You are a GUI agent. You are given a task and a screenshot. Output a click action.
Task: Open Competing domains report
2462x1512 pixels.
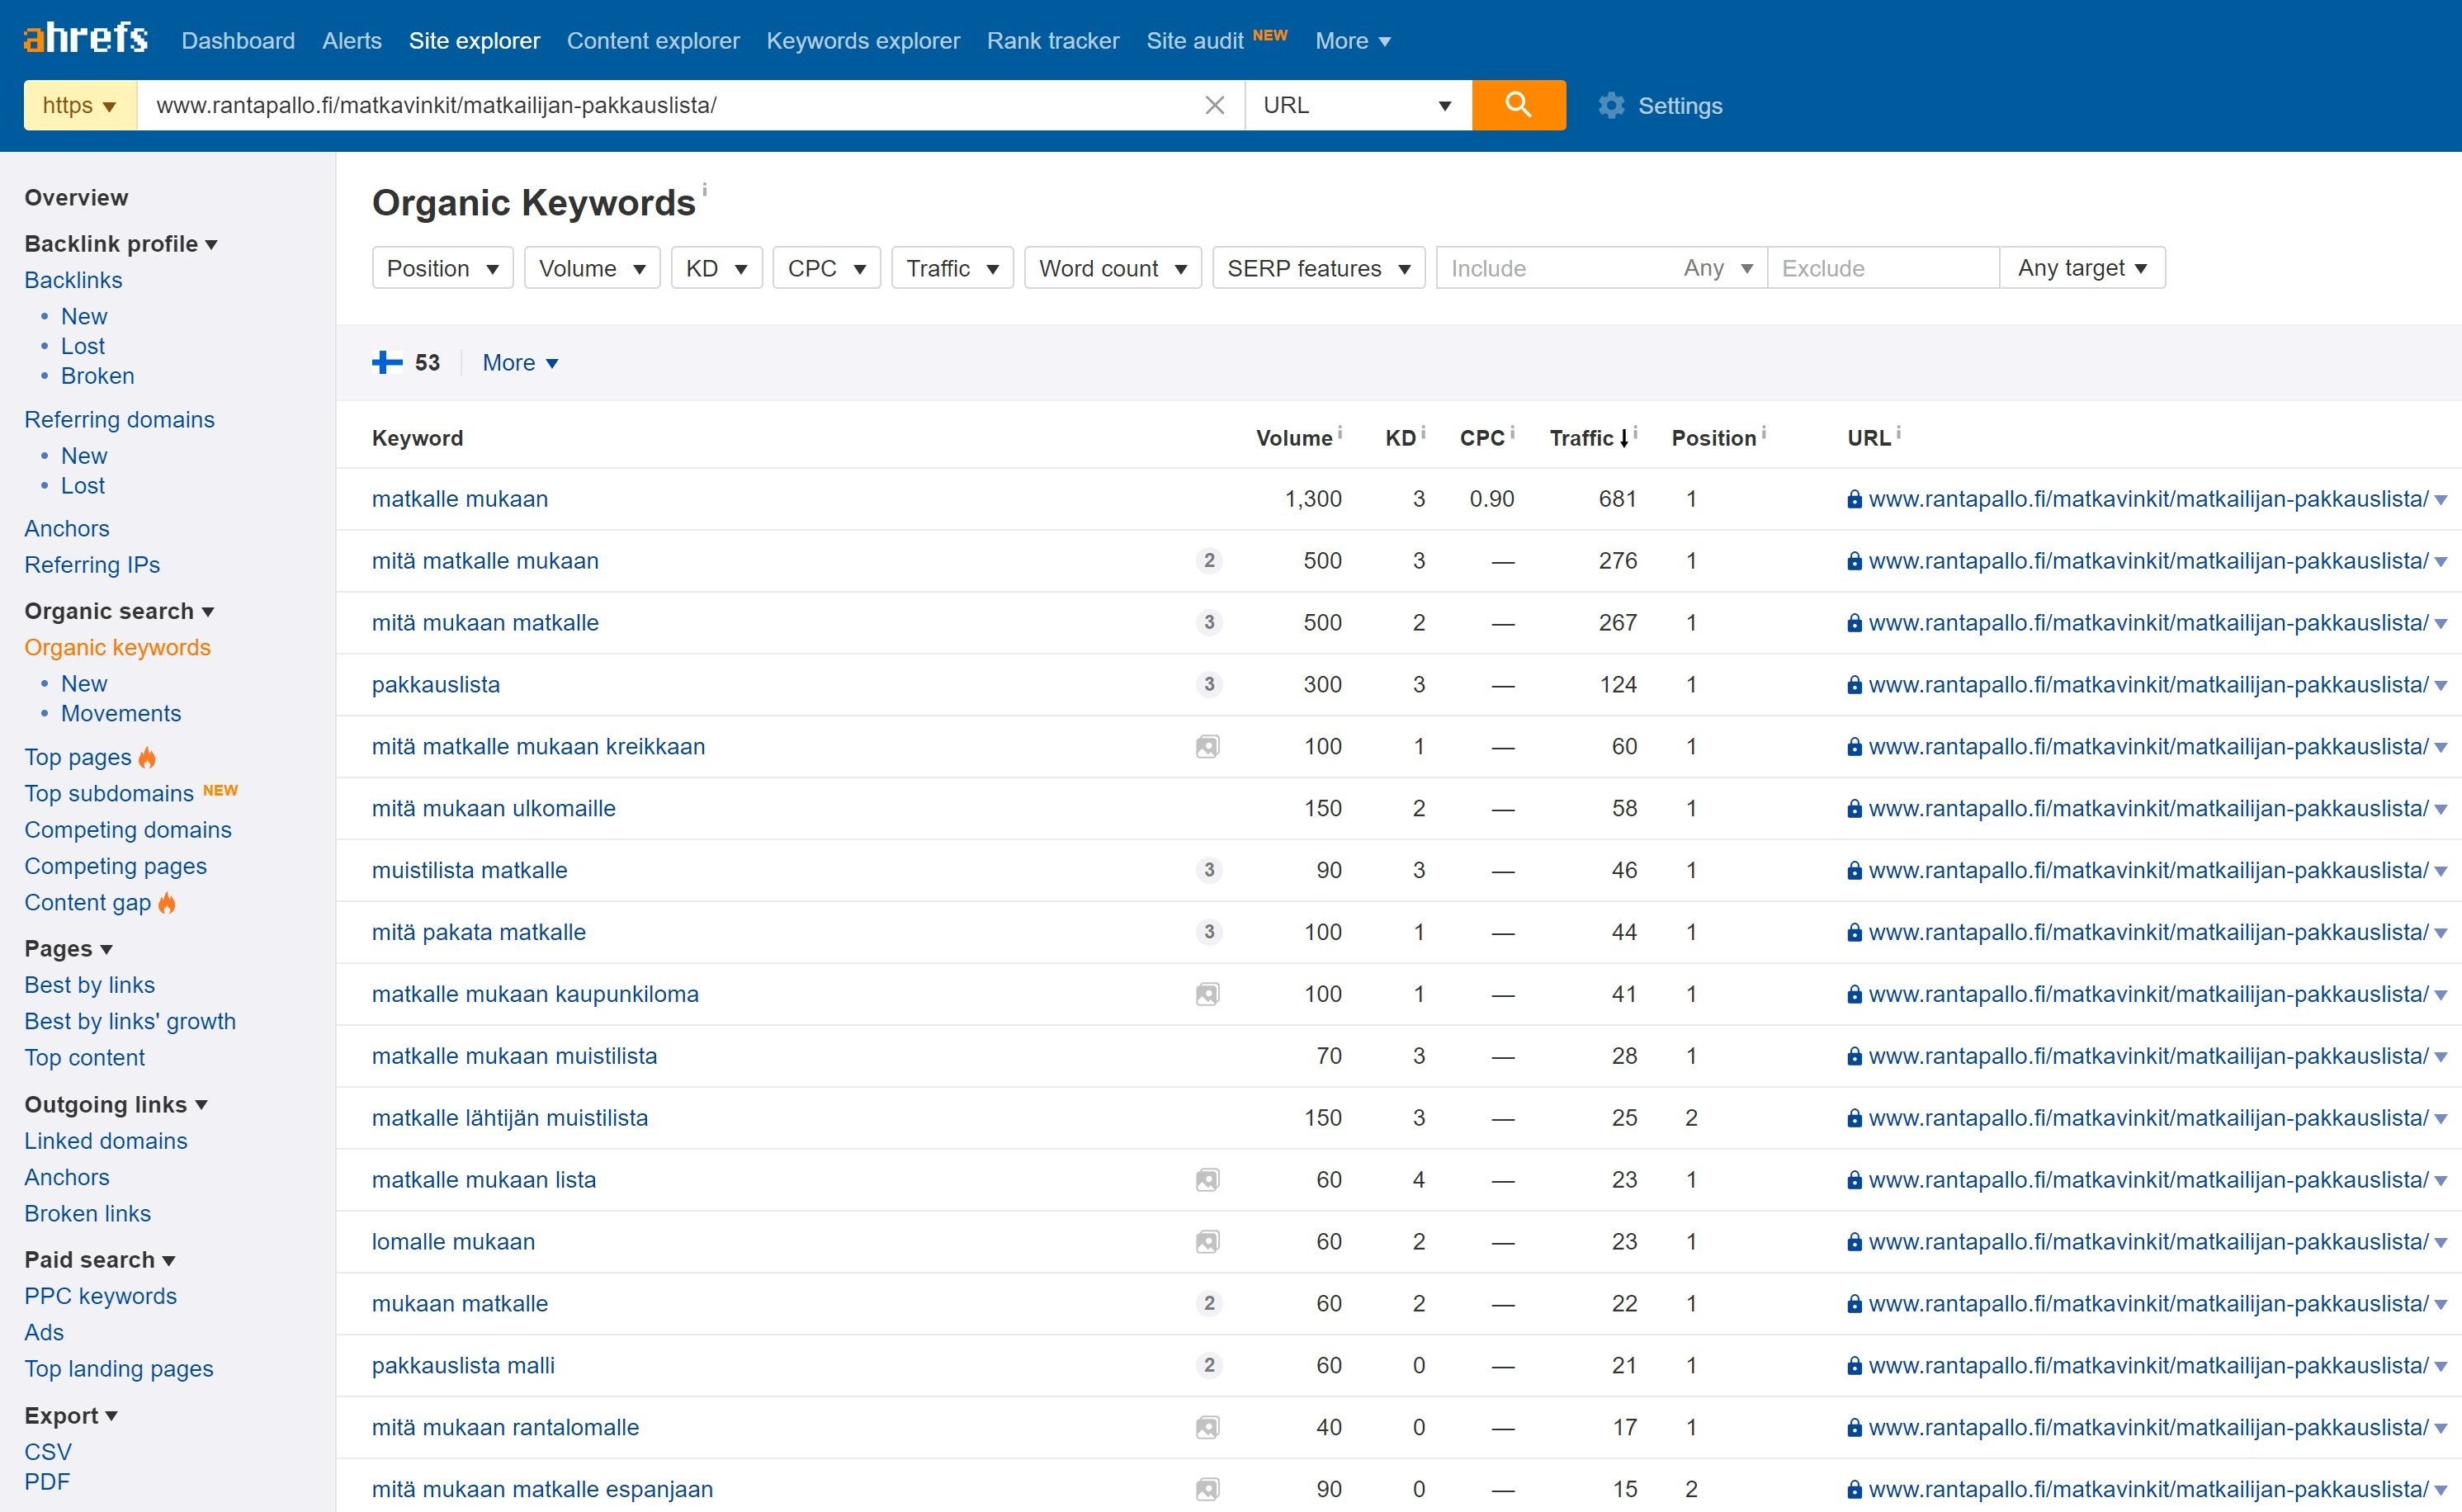128,830
